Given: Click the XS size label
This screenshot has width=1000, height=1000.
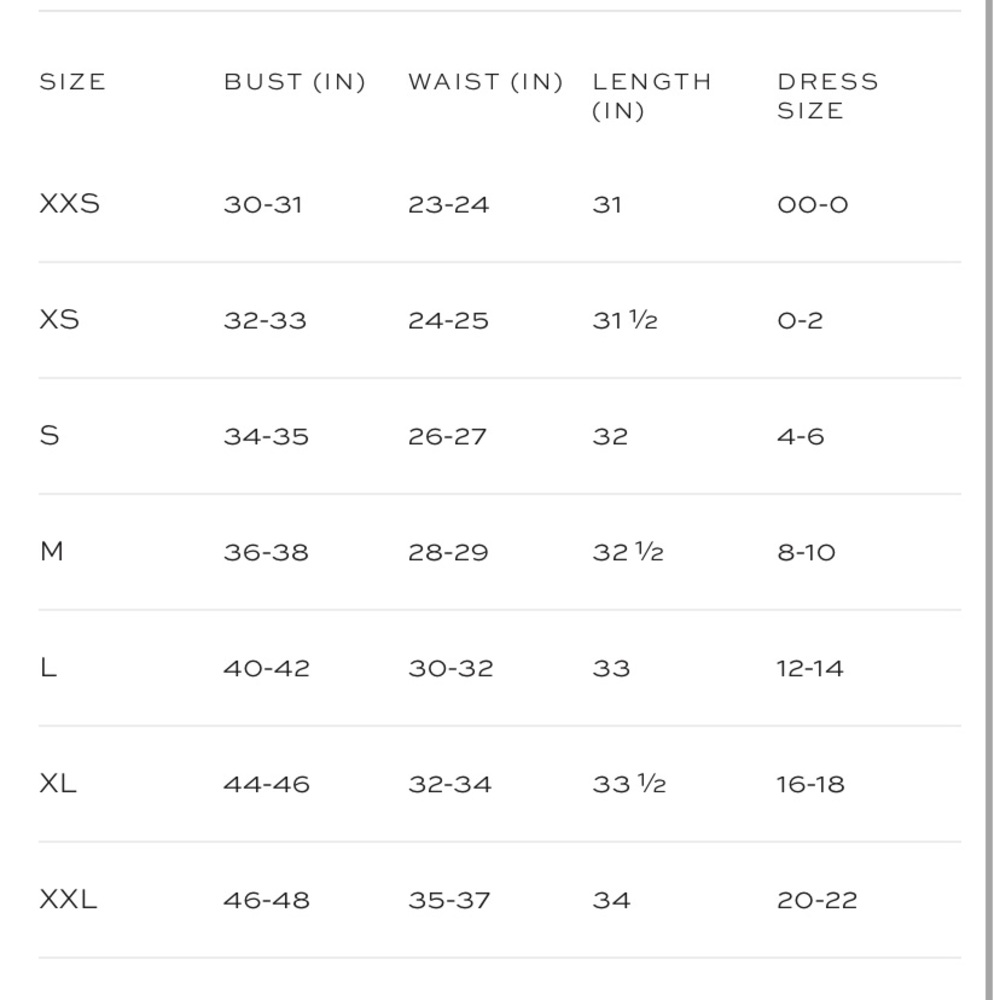Looking at the screenshot, I should (59, 320).
